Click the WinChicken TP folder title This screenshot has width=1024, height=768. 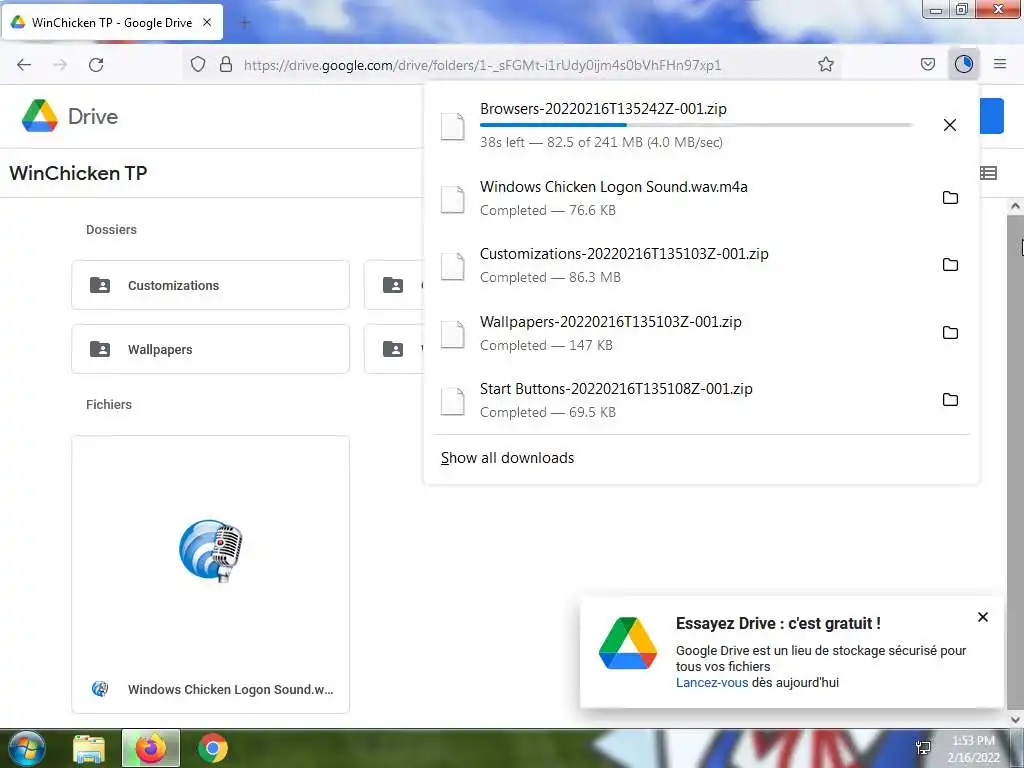(x=78, y=173)
